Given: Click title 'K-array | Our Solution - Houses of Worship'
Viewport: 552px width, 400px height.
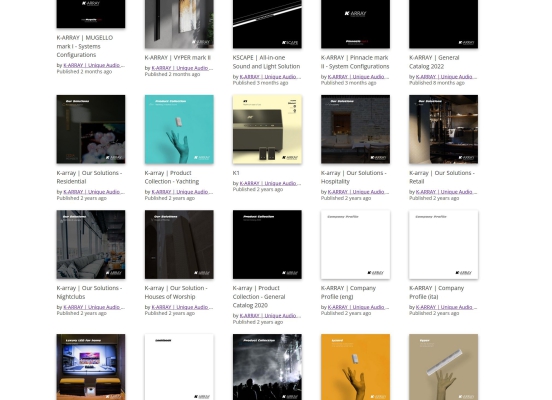Looking at the screenshot, I should 176,292.
